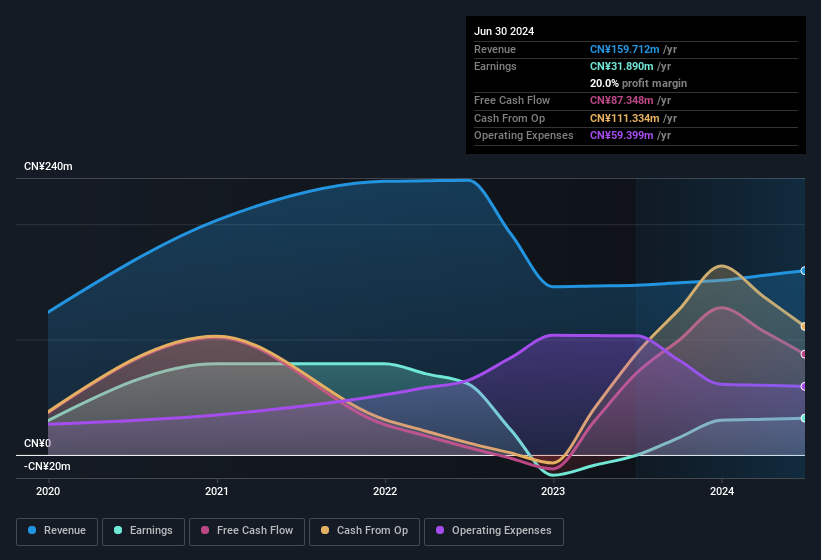Toggle the Free Cash Flow legend button
The height and width of the screenshot is (560, 821).
tap(247, 532)
